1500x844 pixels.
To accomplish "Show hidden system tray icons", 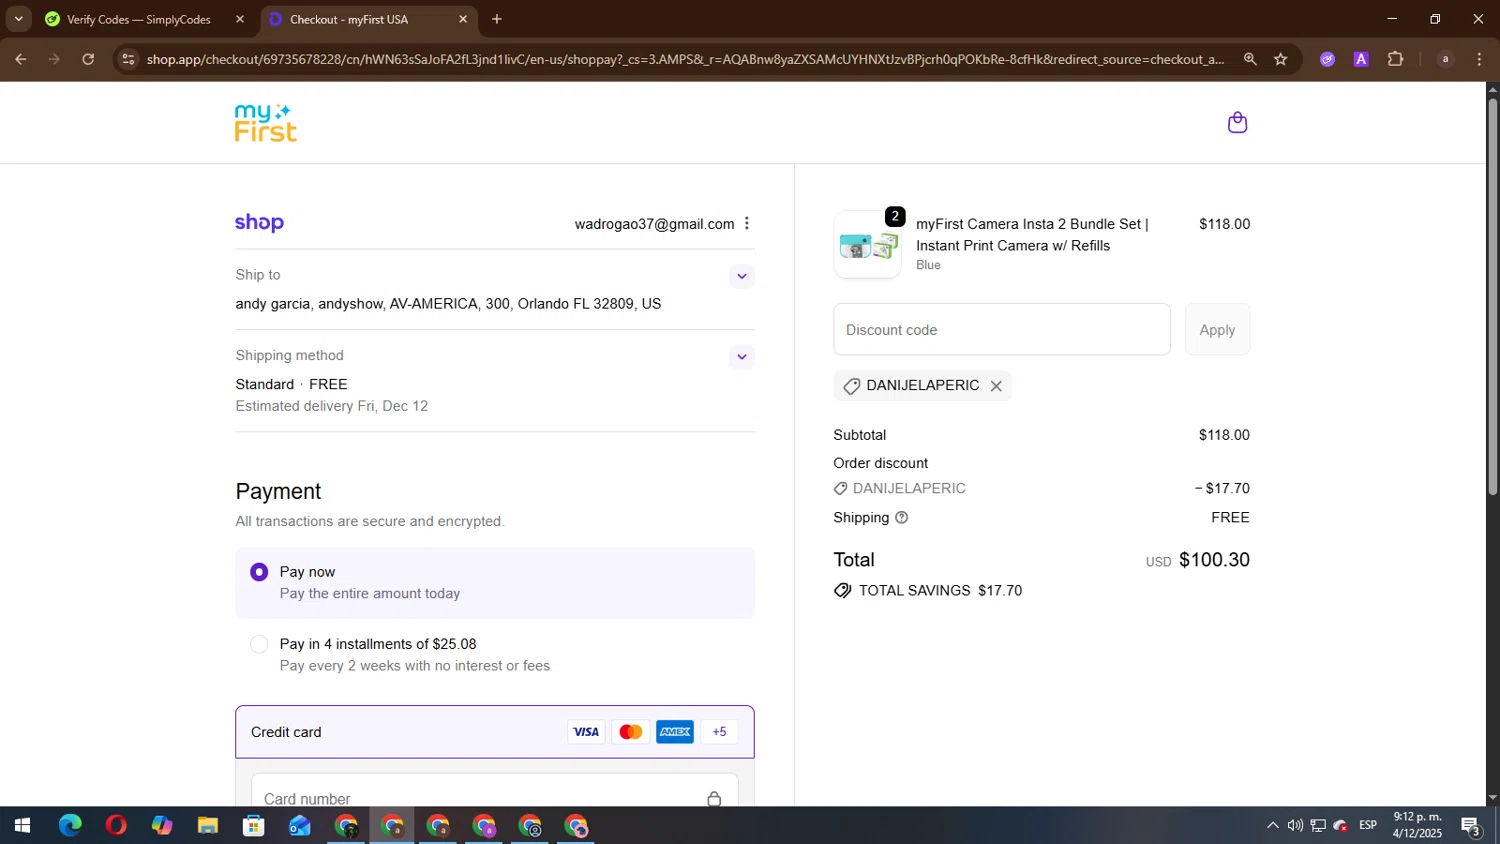I will click(1272, 826).
